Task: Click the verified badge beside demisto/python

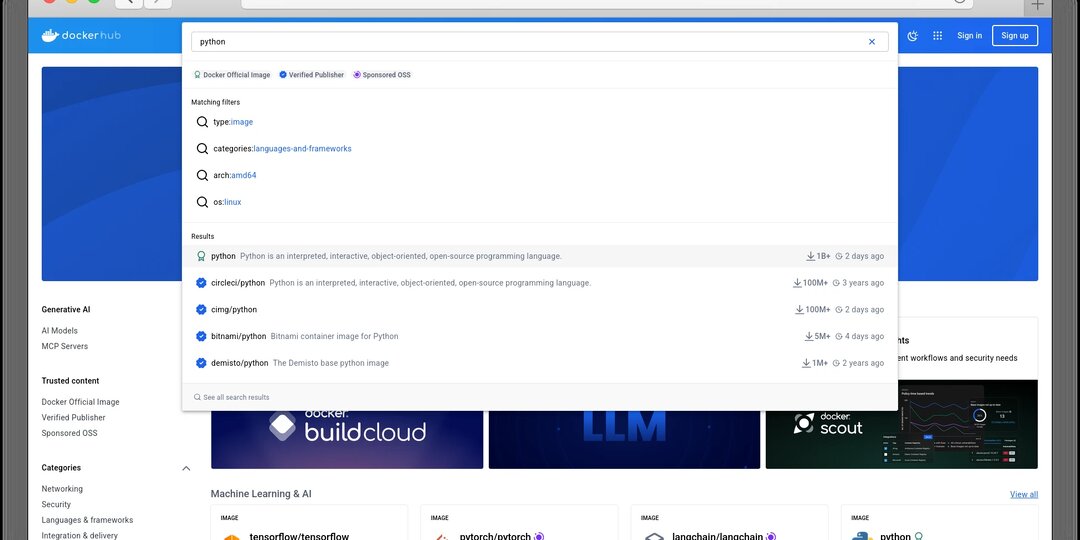Action: click(x=201, y=363)
